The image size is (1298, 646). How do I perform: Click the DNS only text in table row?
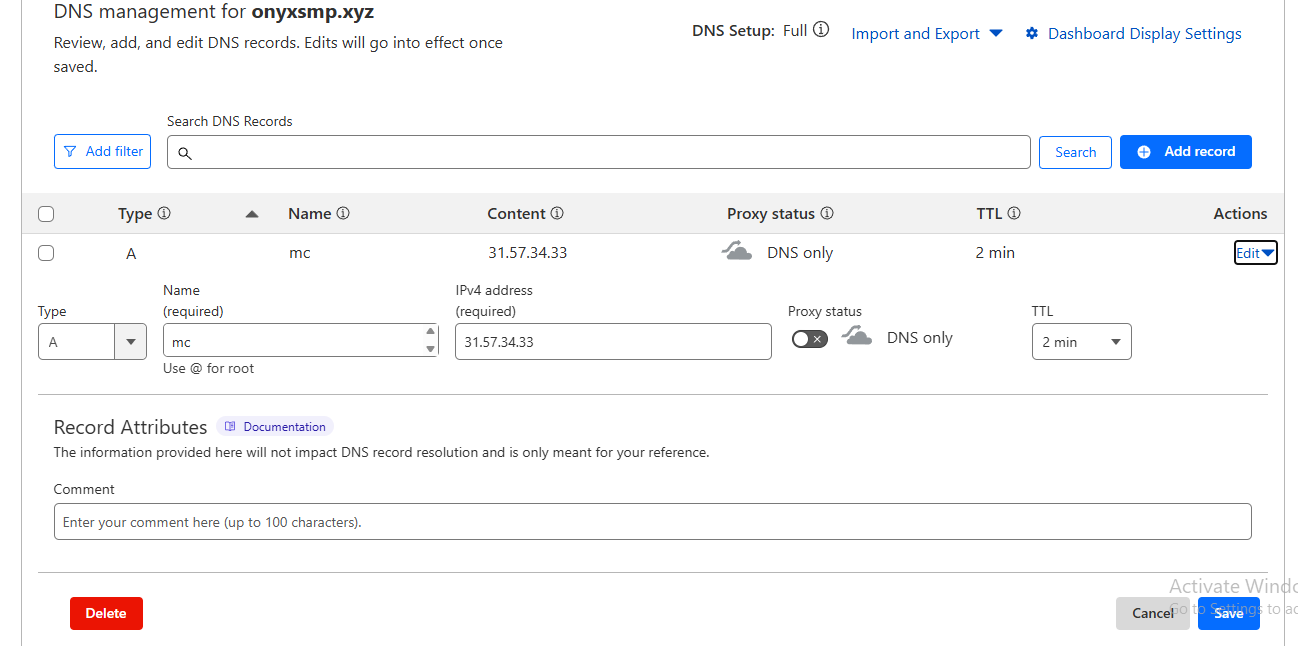click(x=800, y=253)
